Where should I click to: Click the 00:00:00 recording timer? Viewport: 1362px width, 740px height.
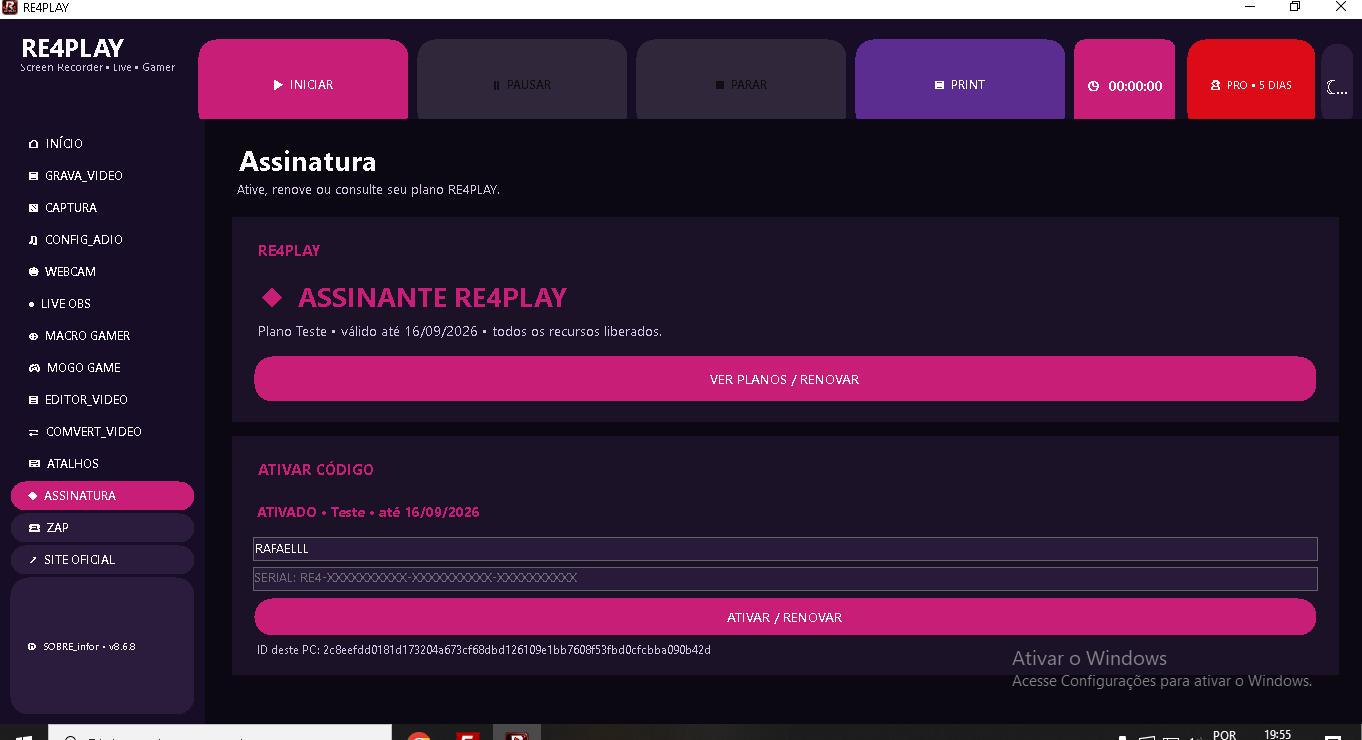click(x=1125, y=80)
